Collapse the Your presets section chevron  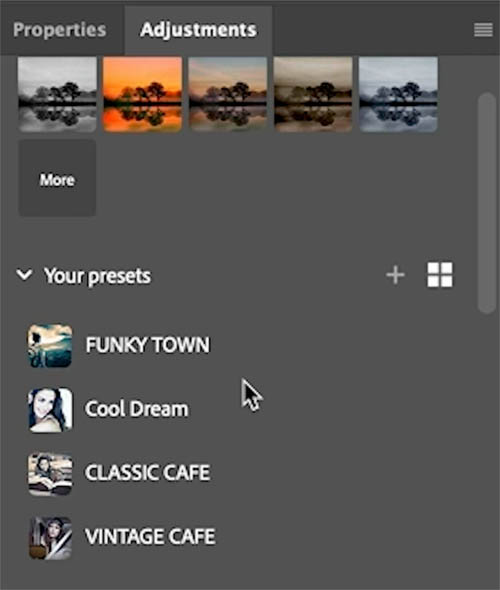pos(24,274)
